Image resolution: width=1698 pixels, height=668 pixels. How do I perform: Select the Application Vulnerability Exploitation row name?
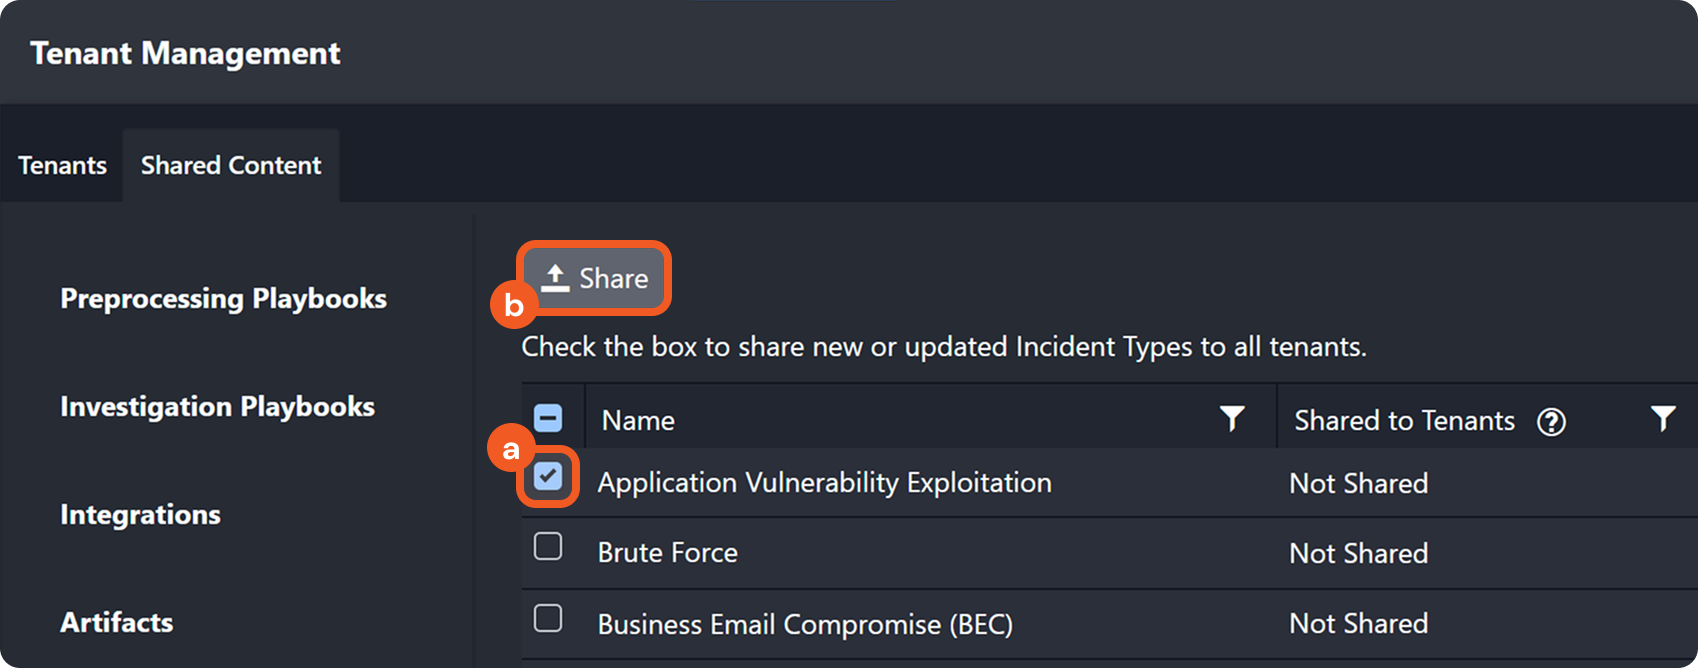coord(824,483)
